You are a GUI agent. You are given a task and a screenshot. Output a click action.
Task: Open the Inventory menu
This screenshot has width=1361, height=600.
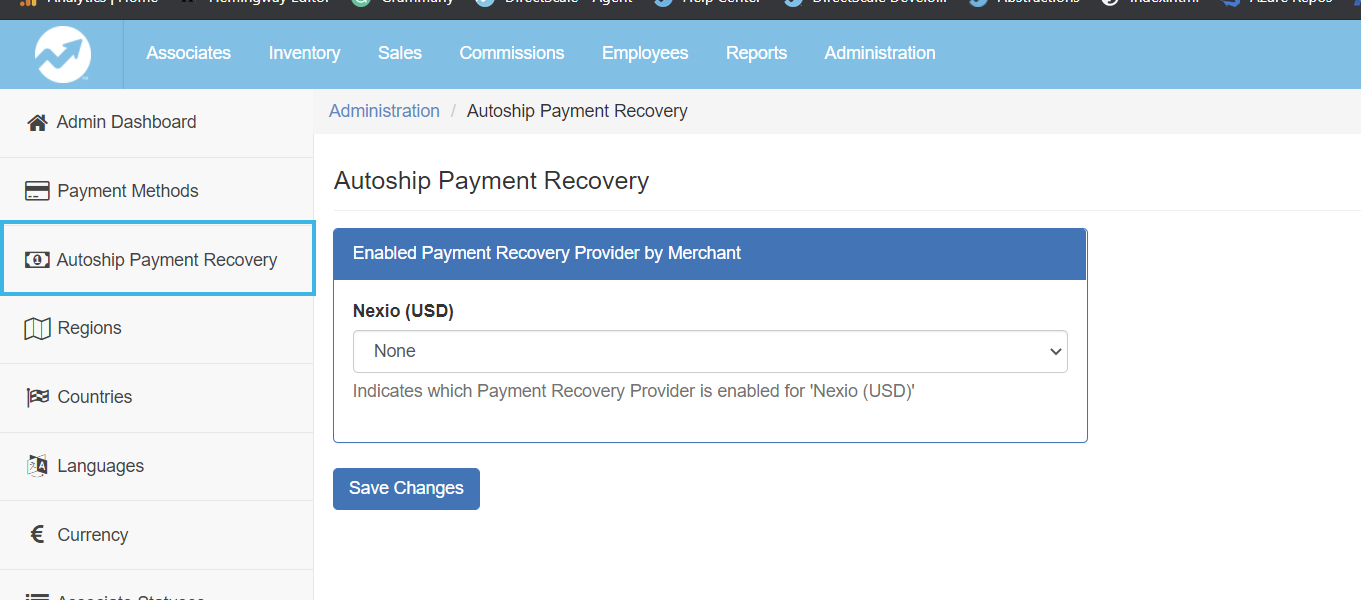(x=304, y=53)
